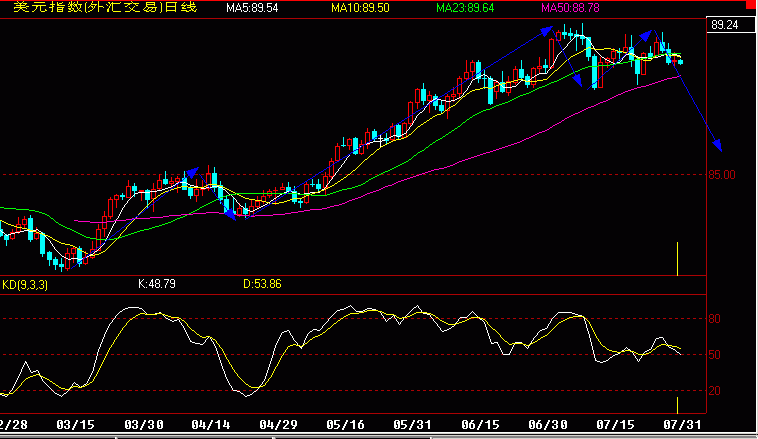Image resolution: width=758 pixels, height=439 pixels.
Task: Click the yellow vertical cursor line in price chart
Action: (677, 259)
